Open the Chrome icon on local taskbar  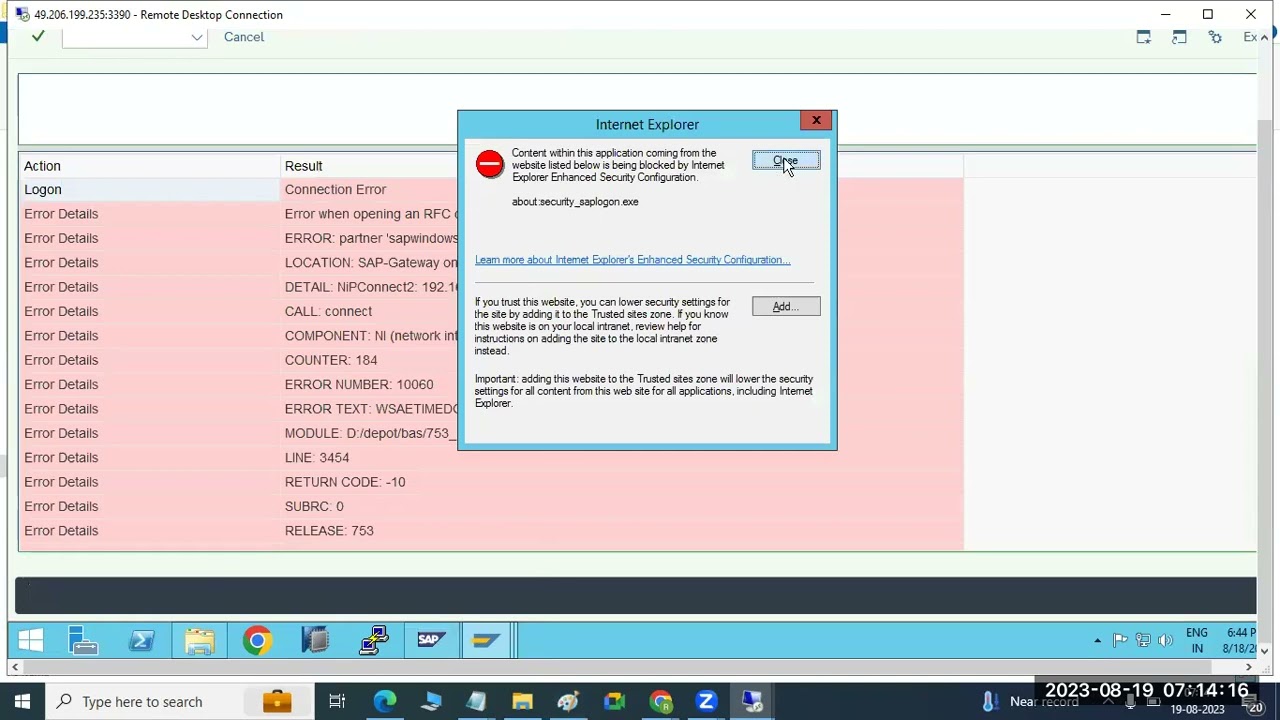tap(660, 702)
